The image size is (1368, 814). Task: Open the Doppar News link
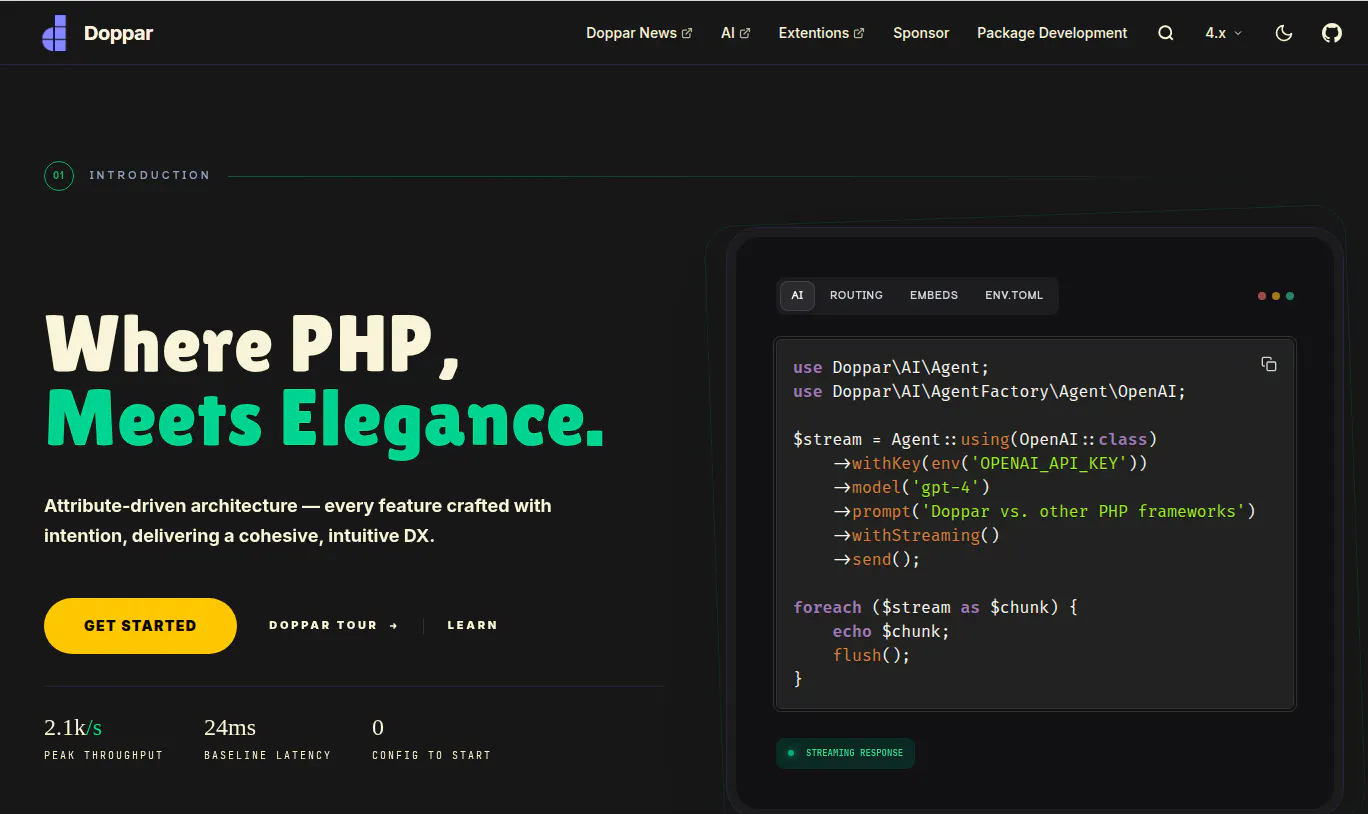639,33
